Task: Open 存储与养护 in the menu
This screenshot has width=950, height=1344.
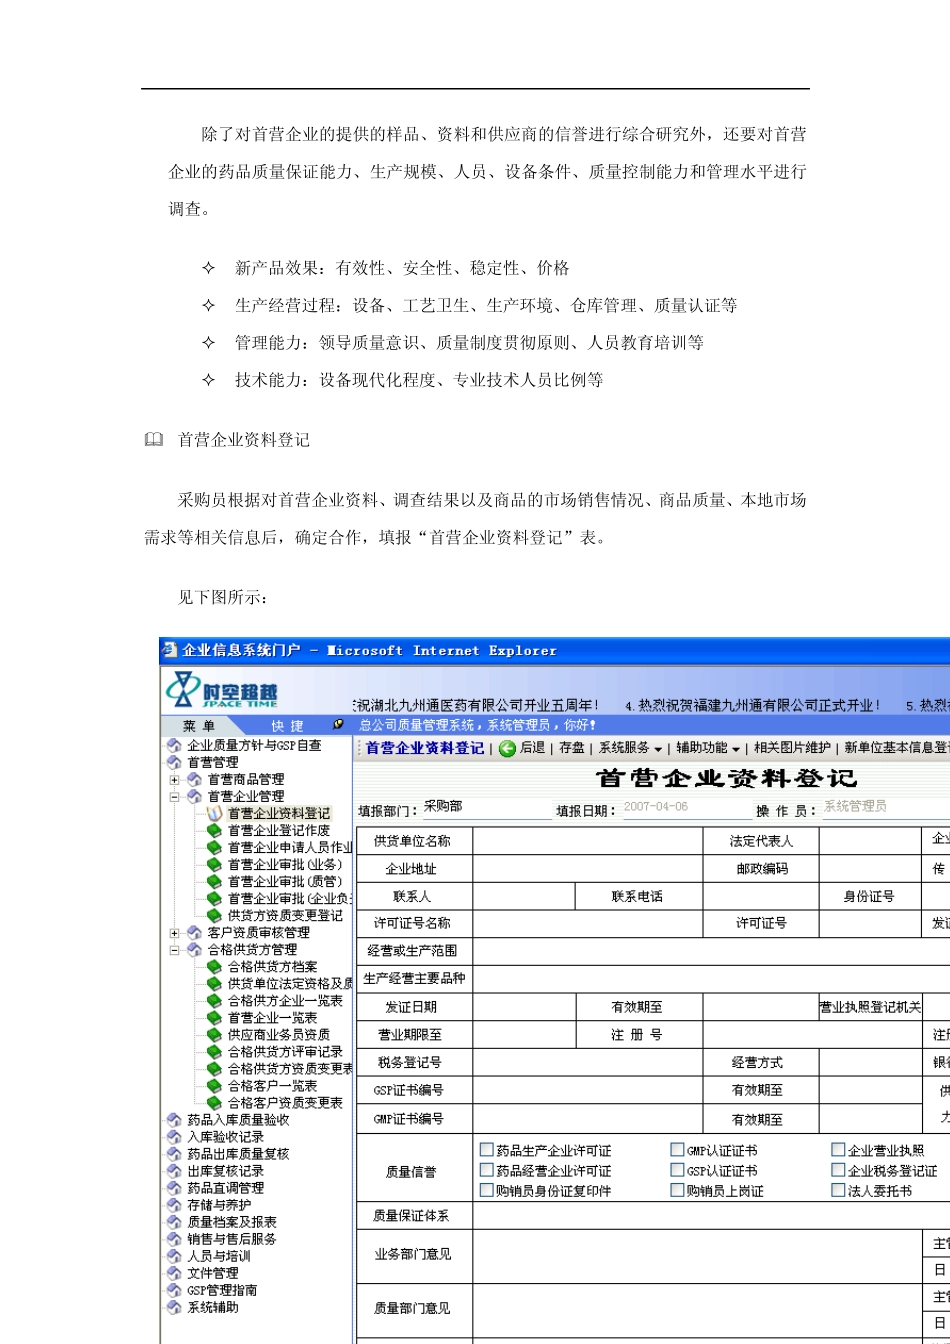Action: click(x=219, y=1204)
